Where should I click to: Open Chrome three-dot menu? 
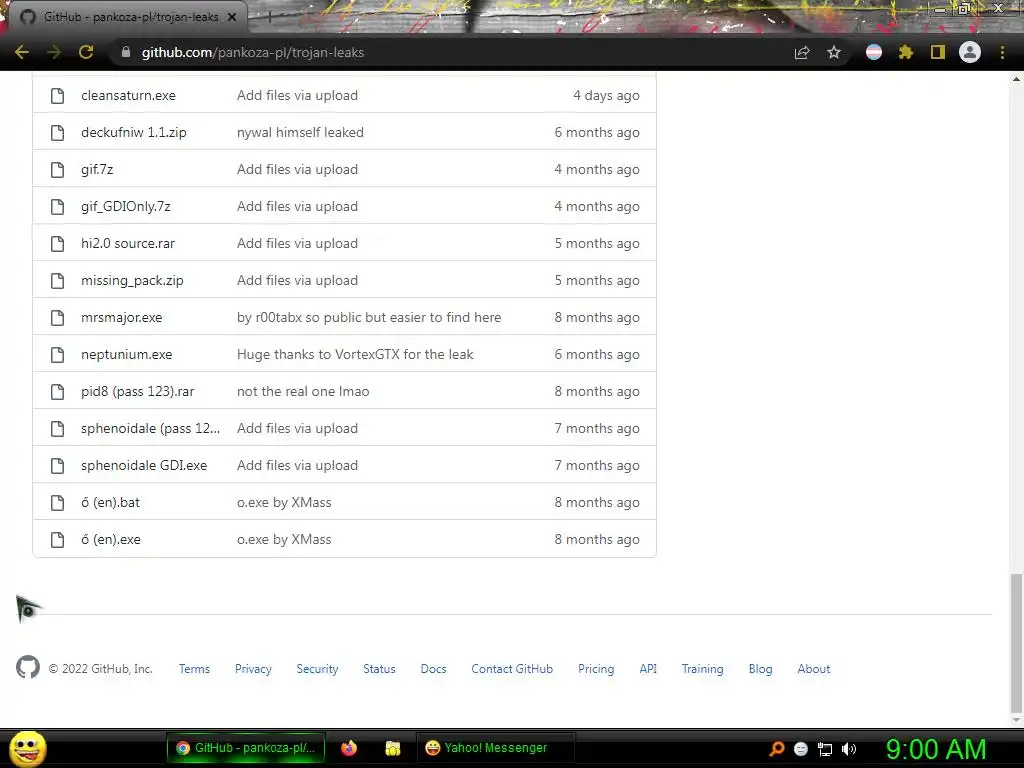1002,52
